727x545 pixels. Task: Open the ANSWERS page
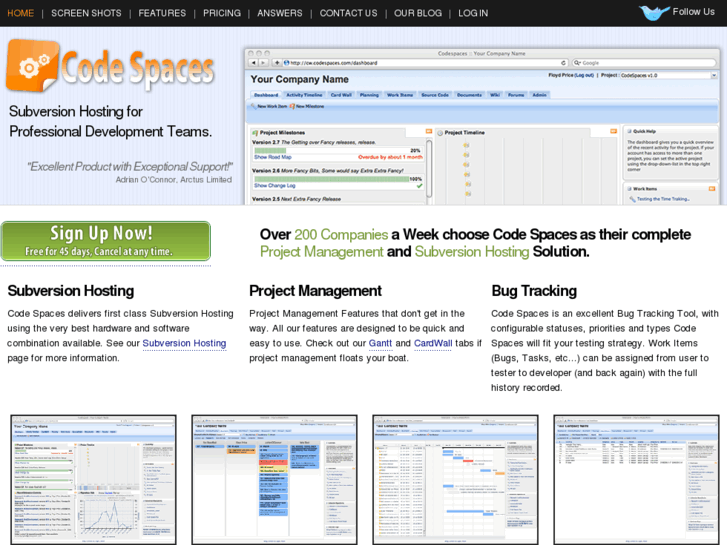point(280,13)
